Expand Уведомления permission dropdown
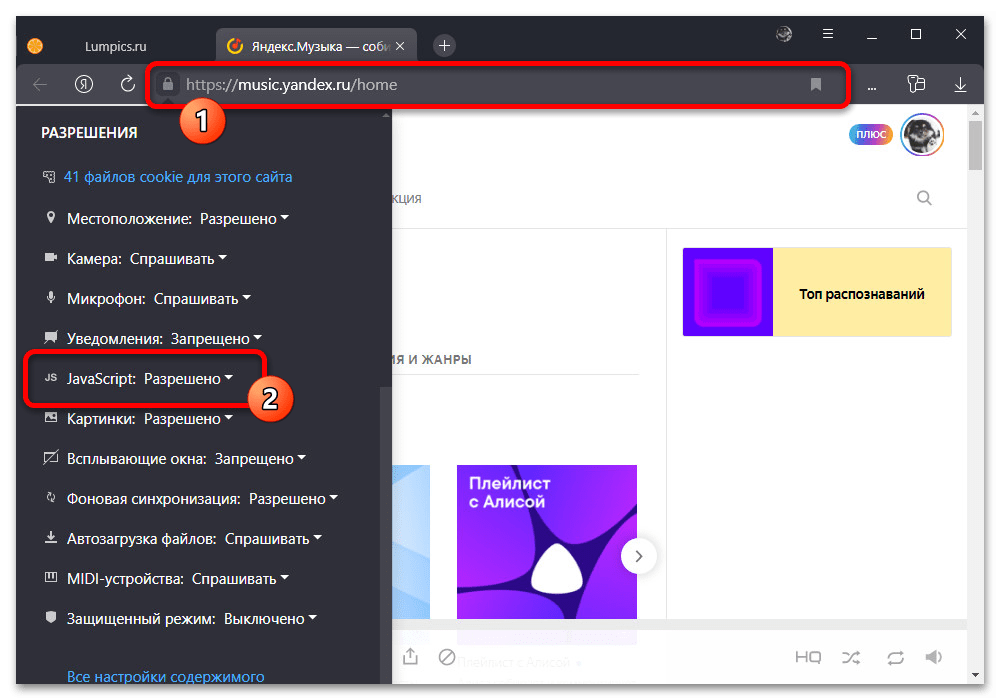Viewport: 1000px width, 700px height. click(x=216, y=339)
